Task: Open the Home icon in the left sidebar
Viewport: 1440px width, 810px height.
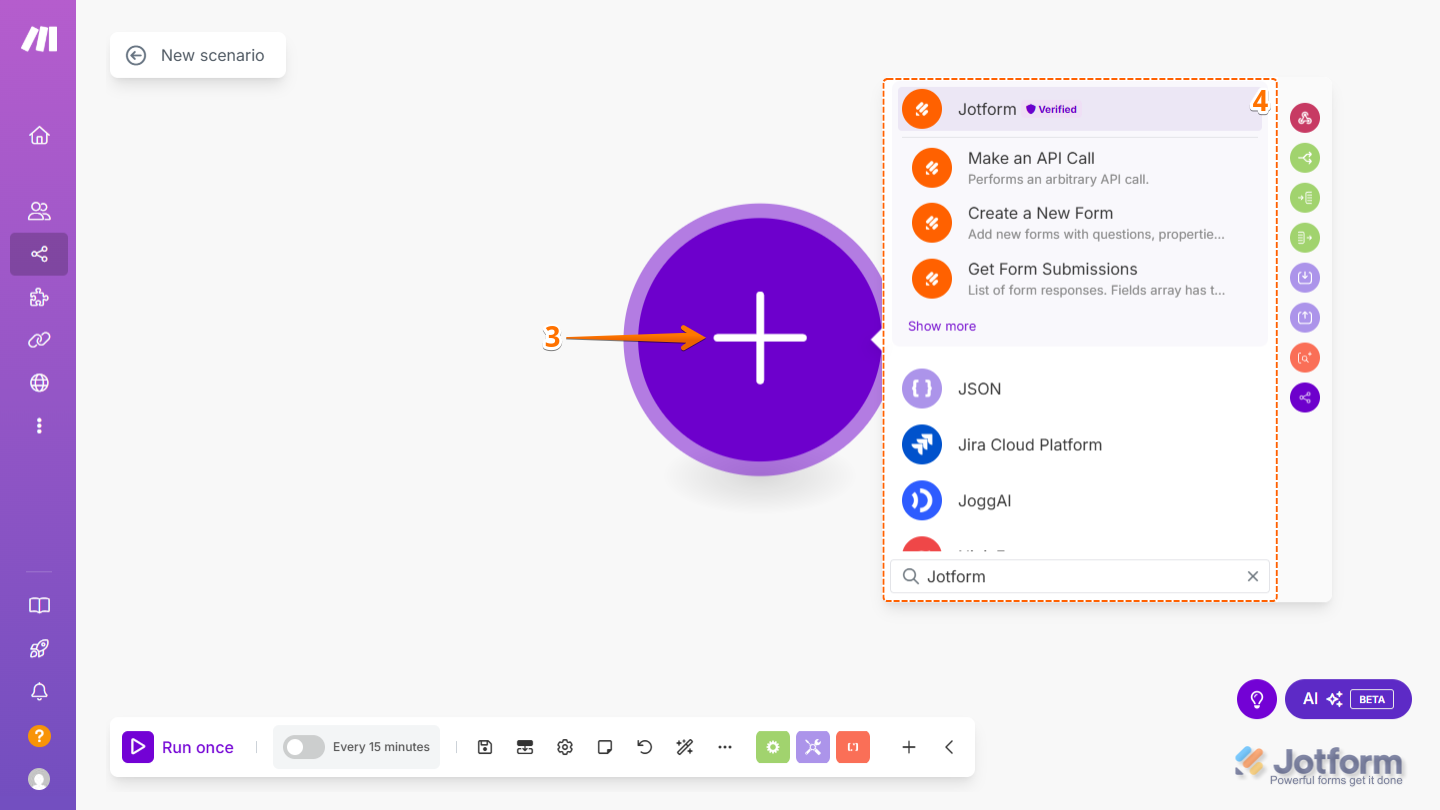Action: point(39,135)
